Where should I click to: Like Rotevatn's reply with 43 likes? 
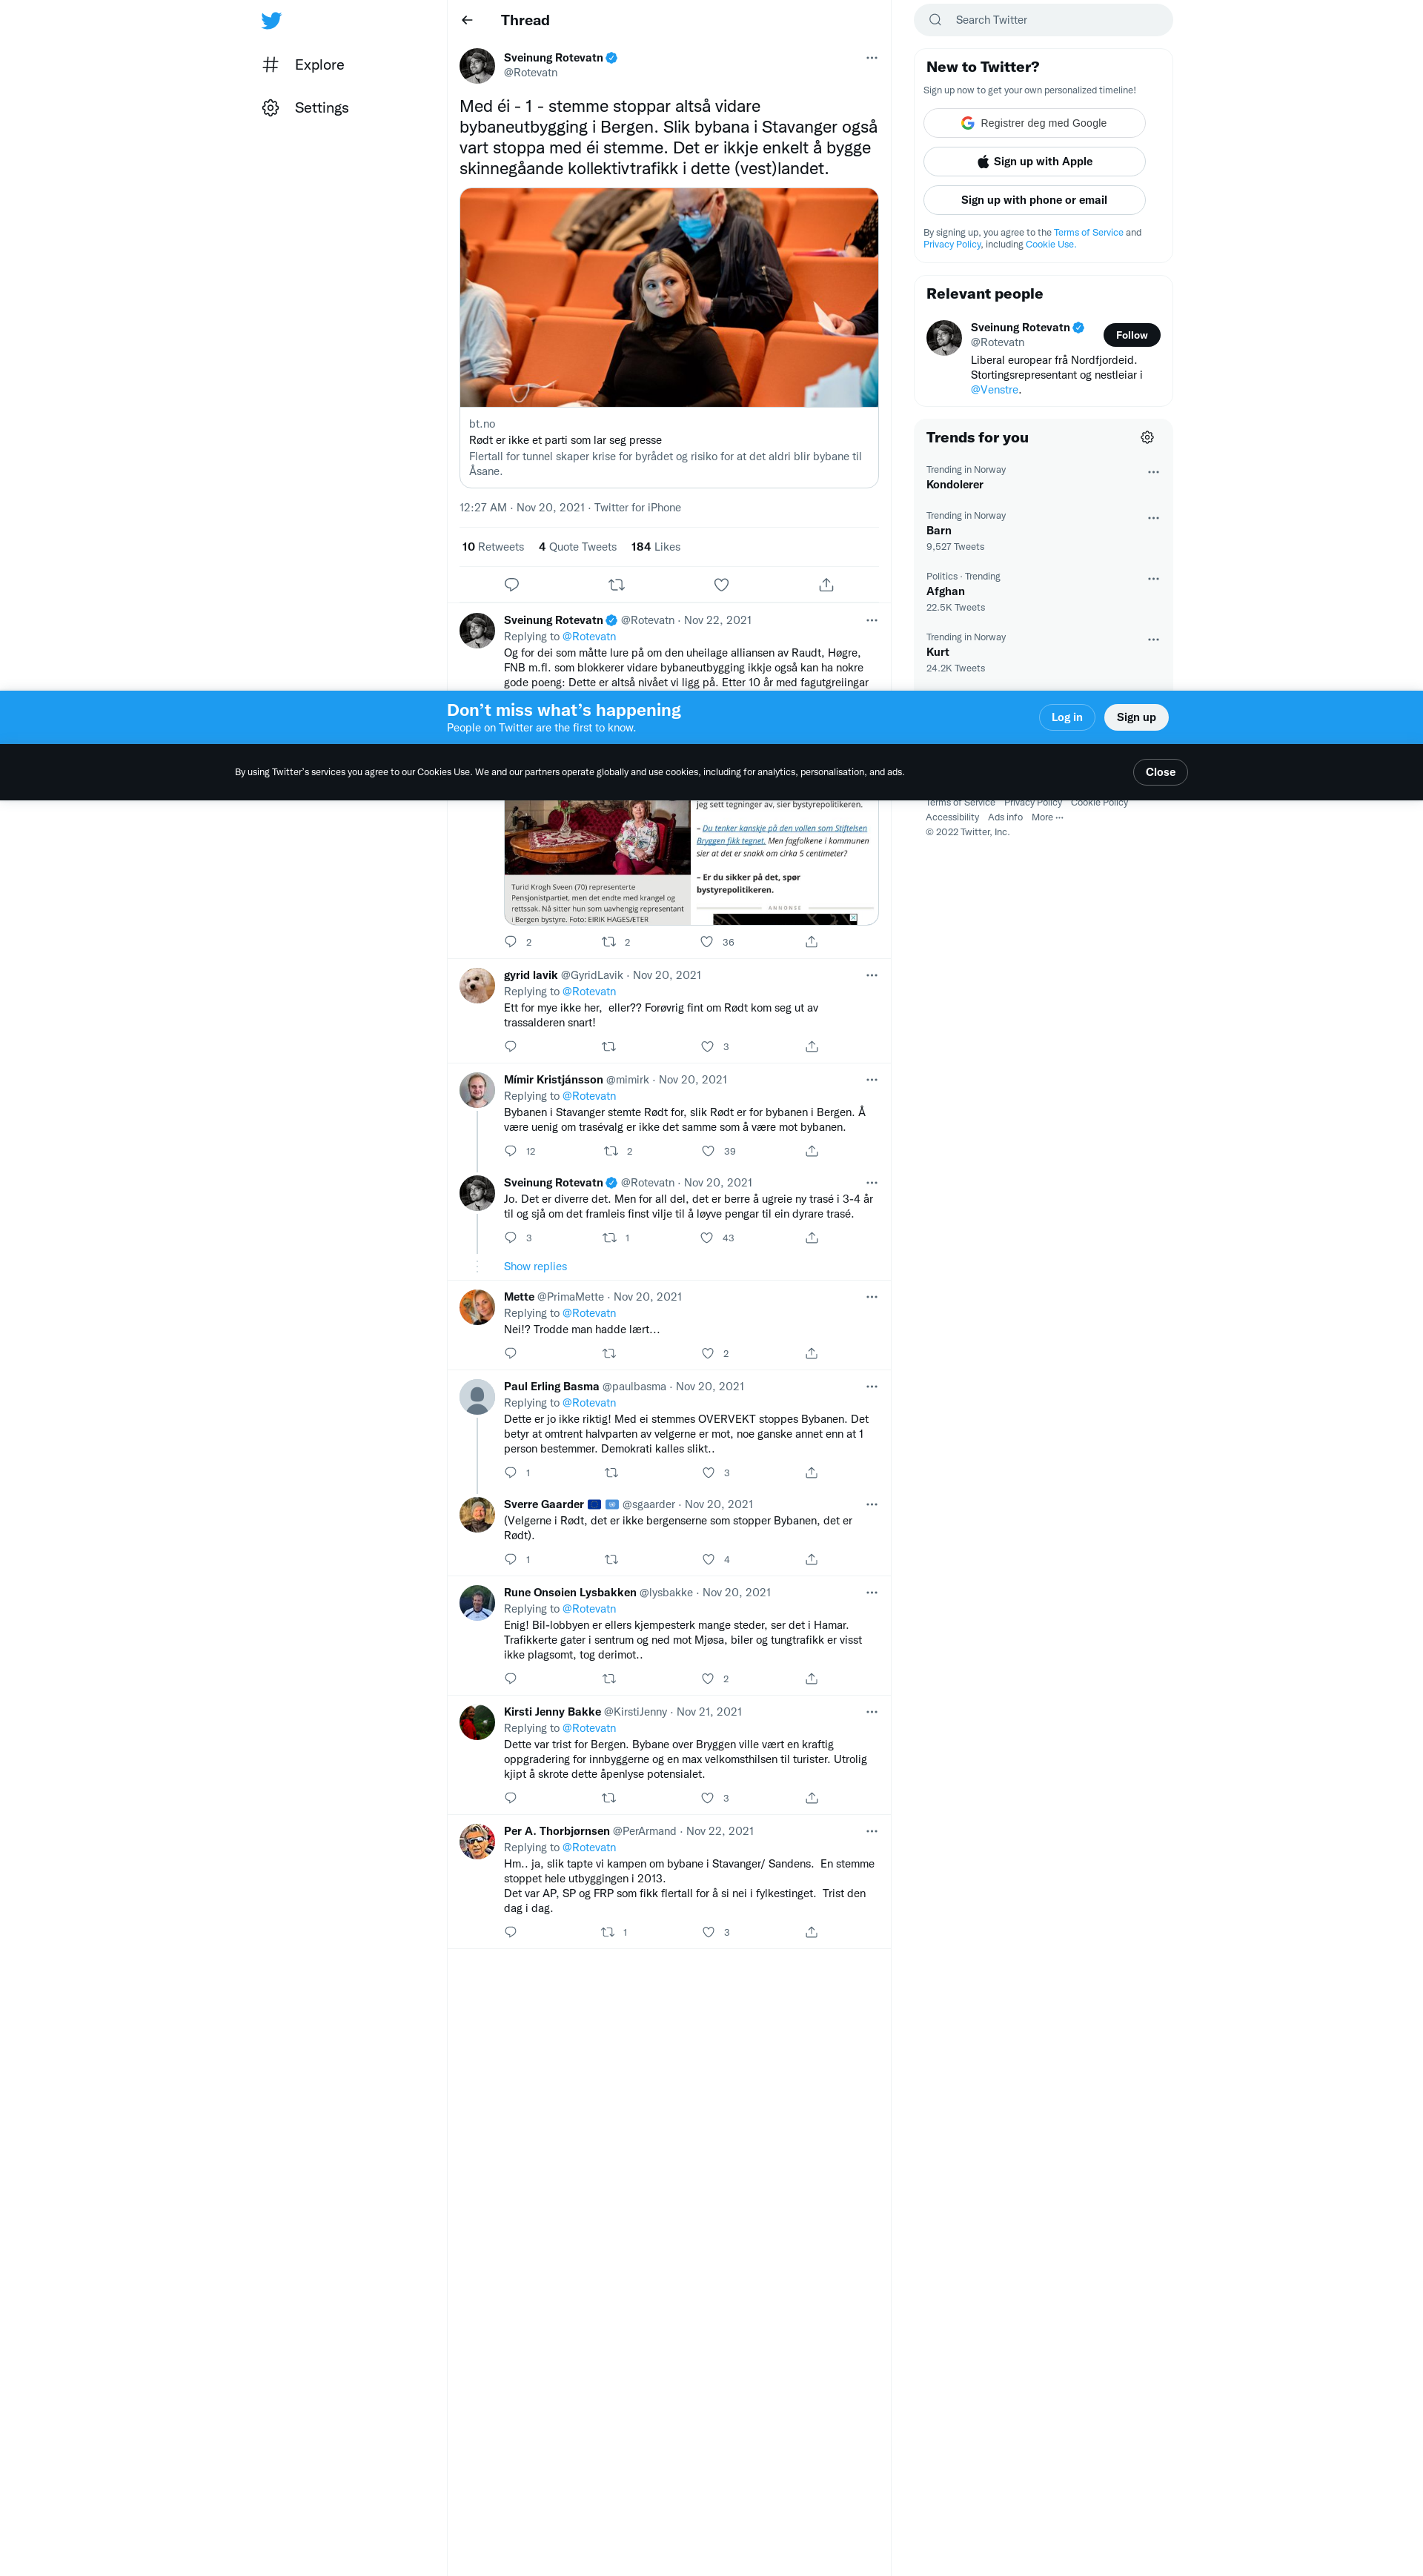click(707, 1238)
